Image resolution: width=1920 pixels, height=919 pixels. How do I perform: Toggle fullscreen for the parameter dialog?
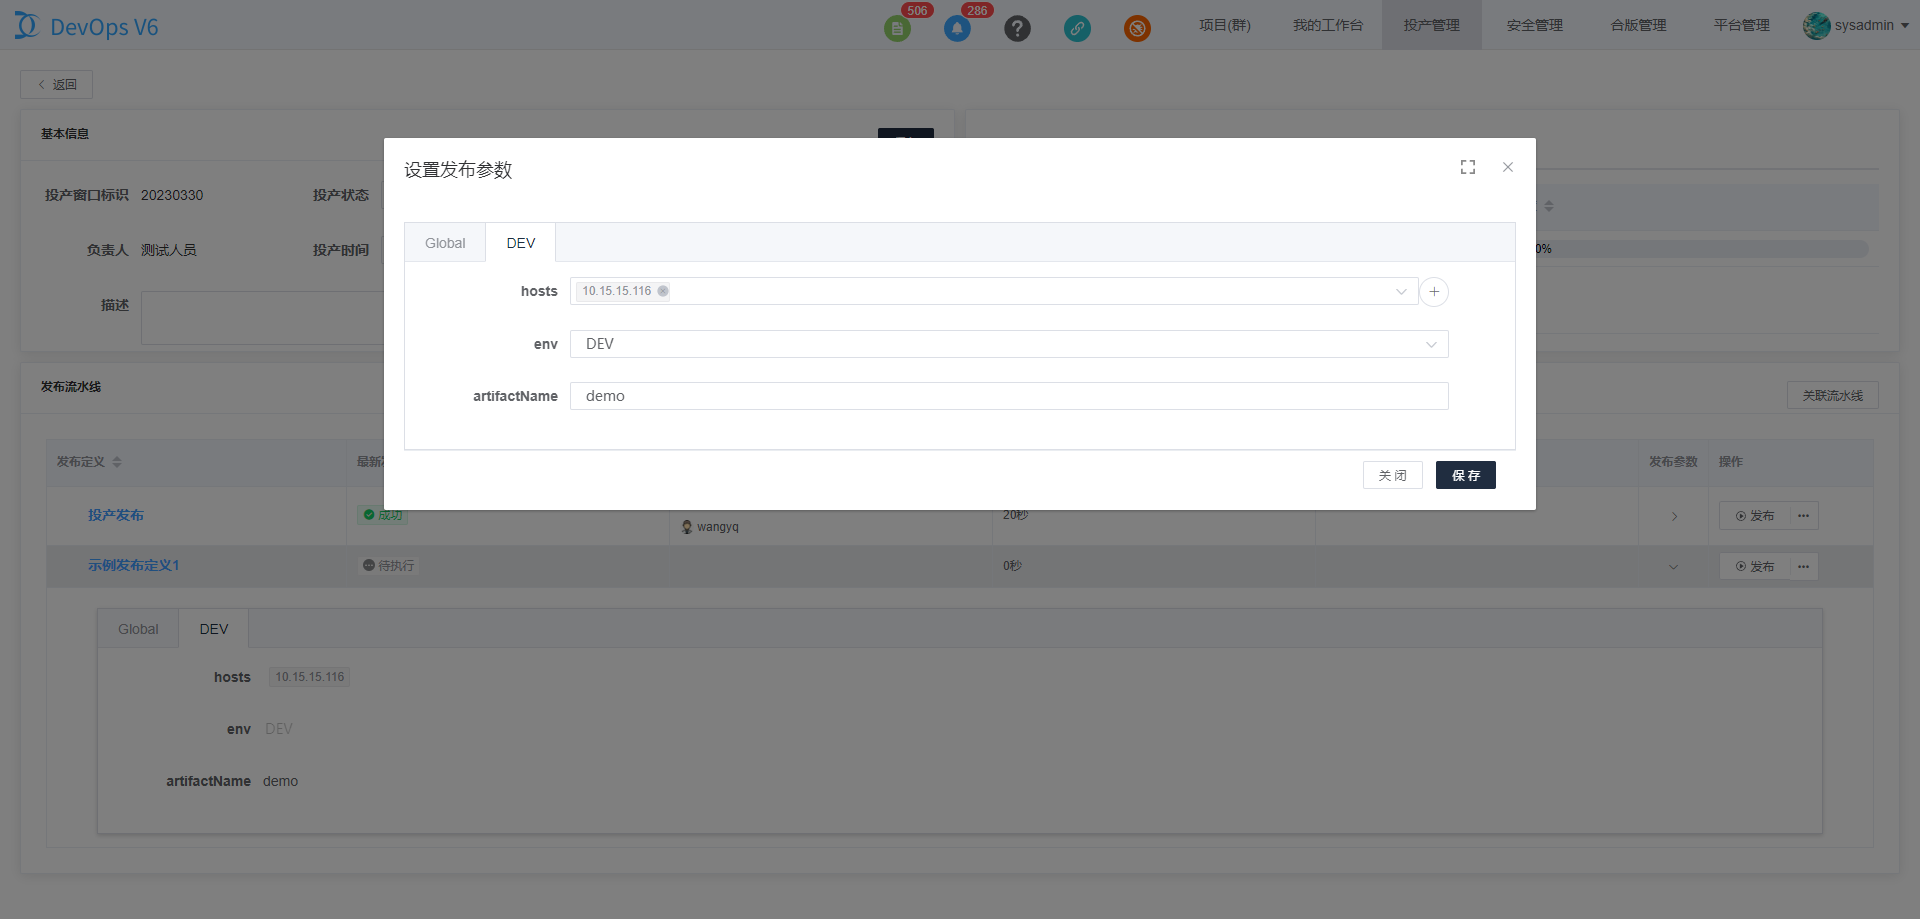(x=1467, y=167)
